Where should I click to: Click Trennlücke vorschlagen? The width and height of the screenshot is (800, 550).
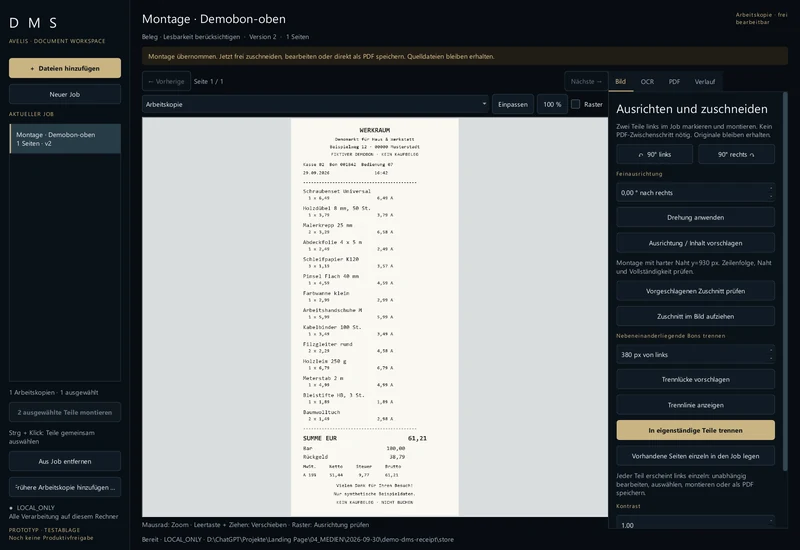click(x=695, y=380)
